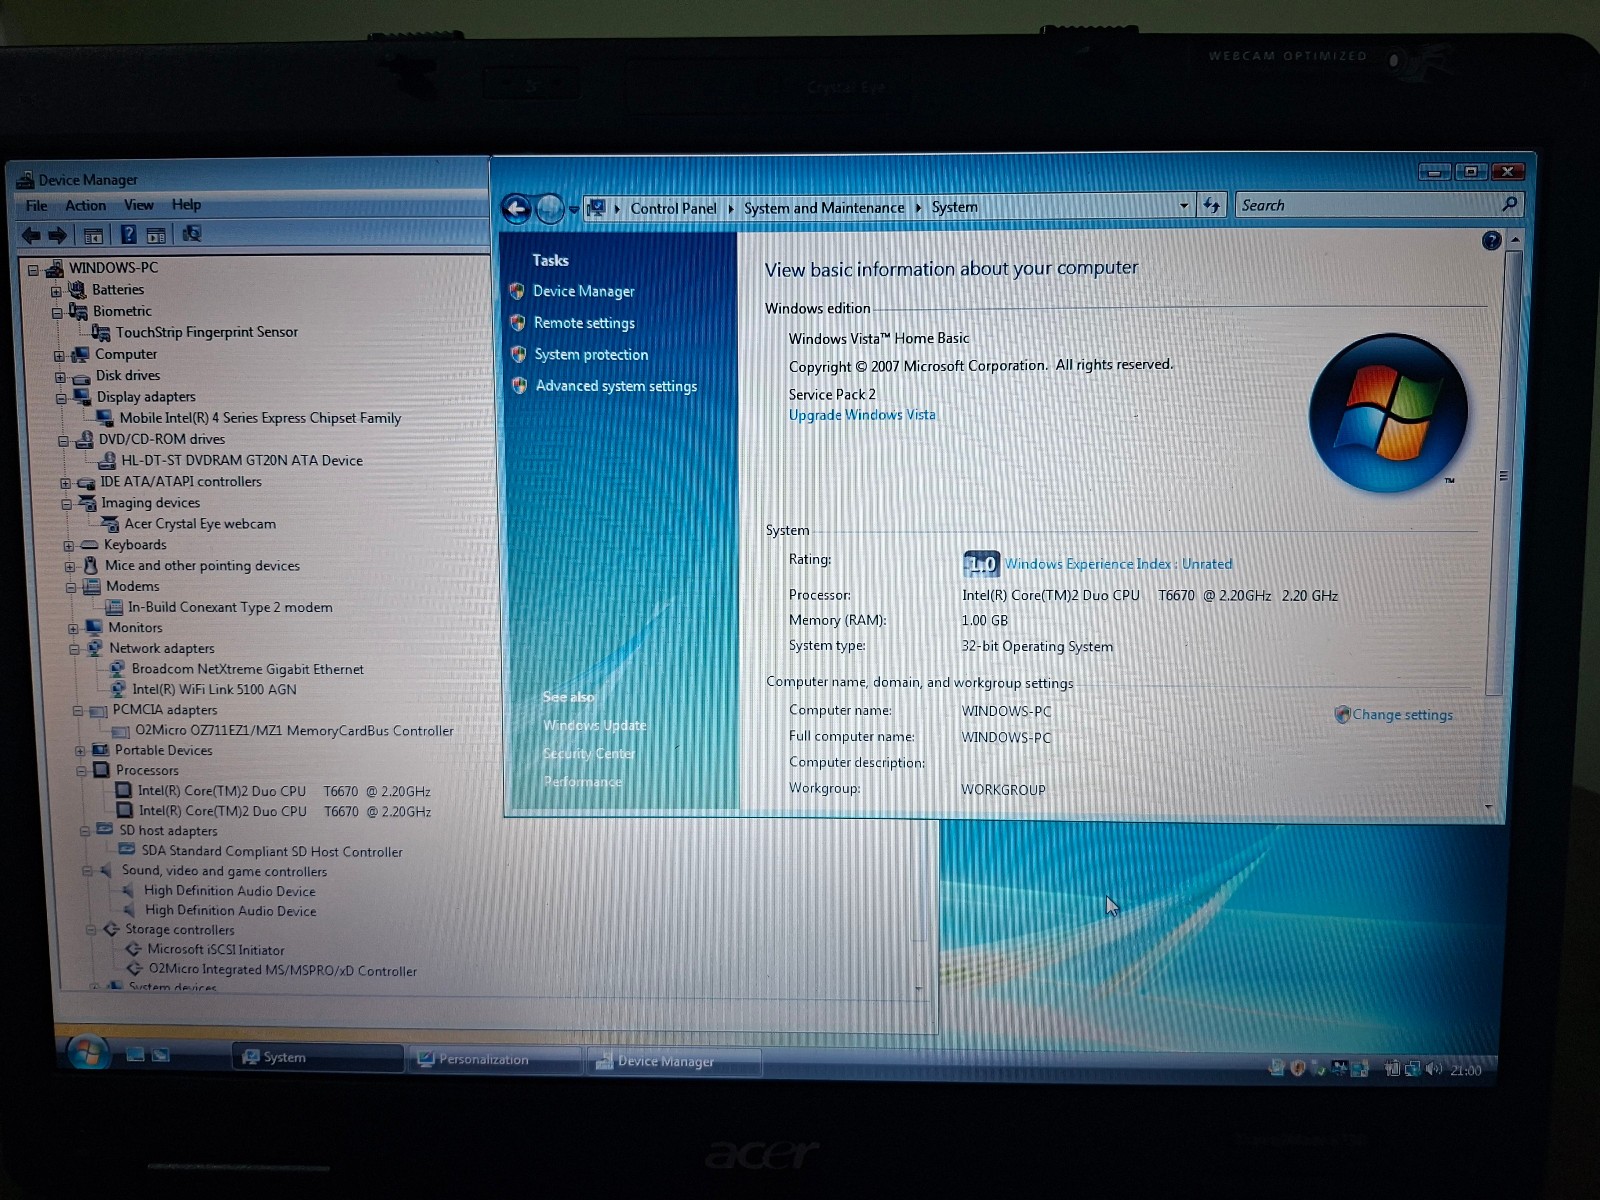Expand the Monitors node

click(73, 629)
